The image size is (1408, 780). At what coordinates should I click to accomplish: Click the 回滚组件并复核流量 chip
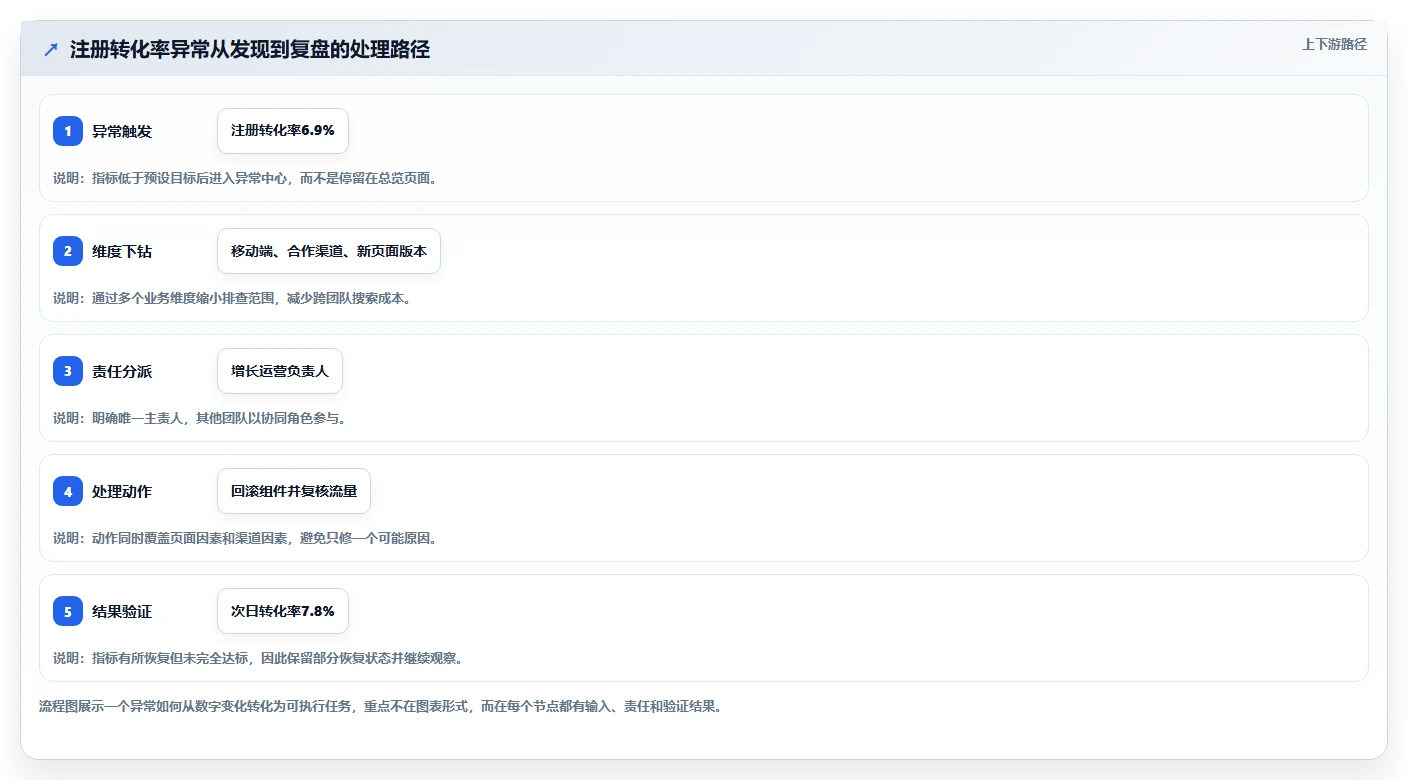[294, 491]
